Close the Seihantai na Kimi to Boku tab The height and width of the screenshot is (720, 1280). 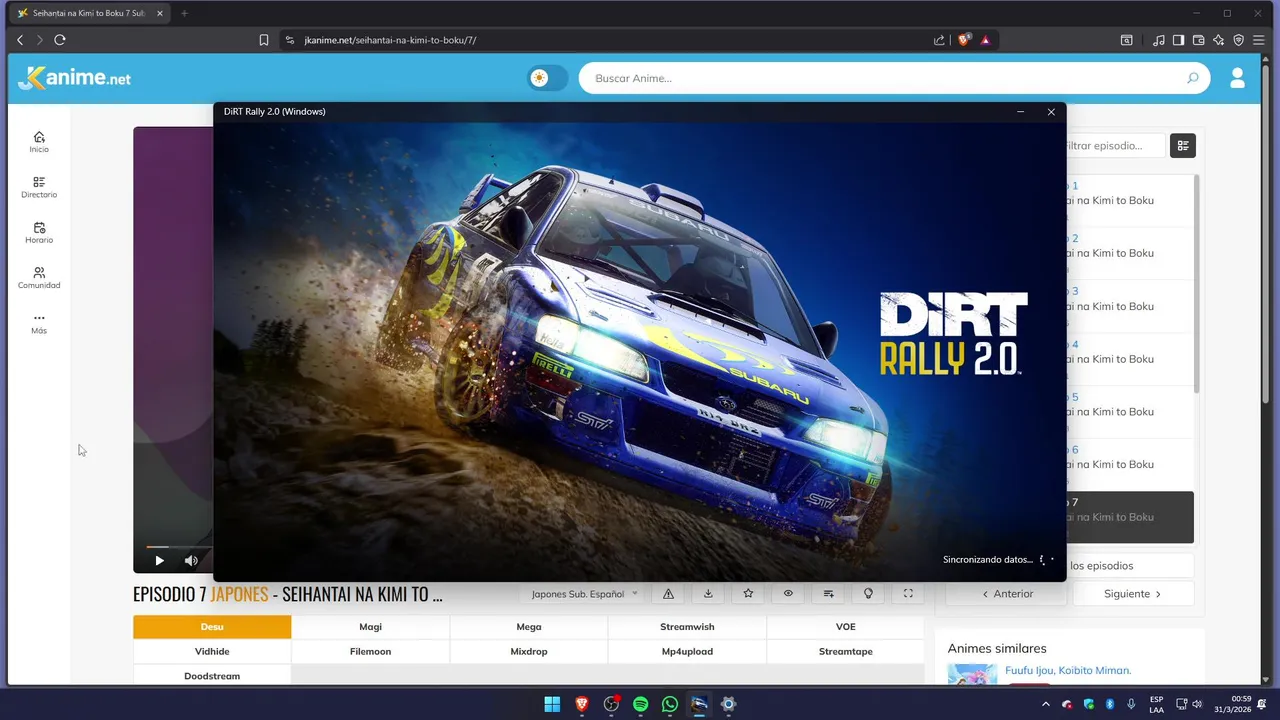pyautogui.click(x=160, y=13)
